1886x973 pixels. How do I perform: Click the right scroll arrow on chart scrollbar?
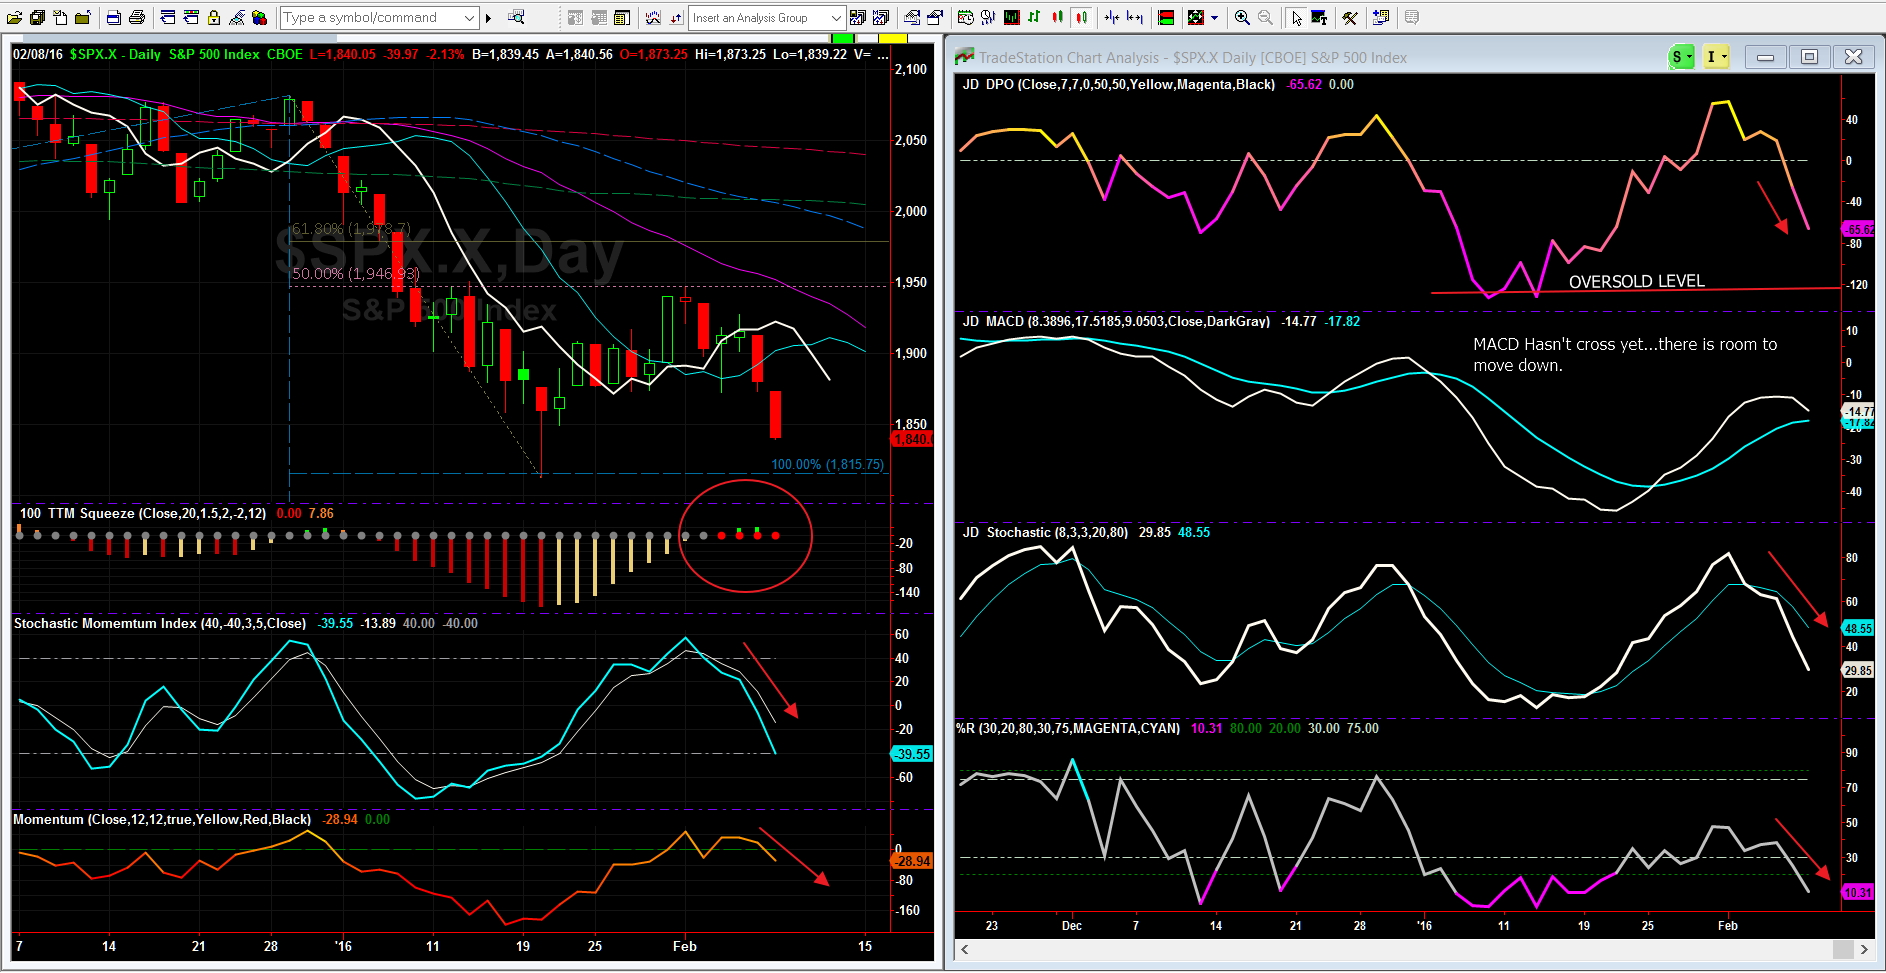tap(1864, 949)
